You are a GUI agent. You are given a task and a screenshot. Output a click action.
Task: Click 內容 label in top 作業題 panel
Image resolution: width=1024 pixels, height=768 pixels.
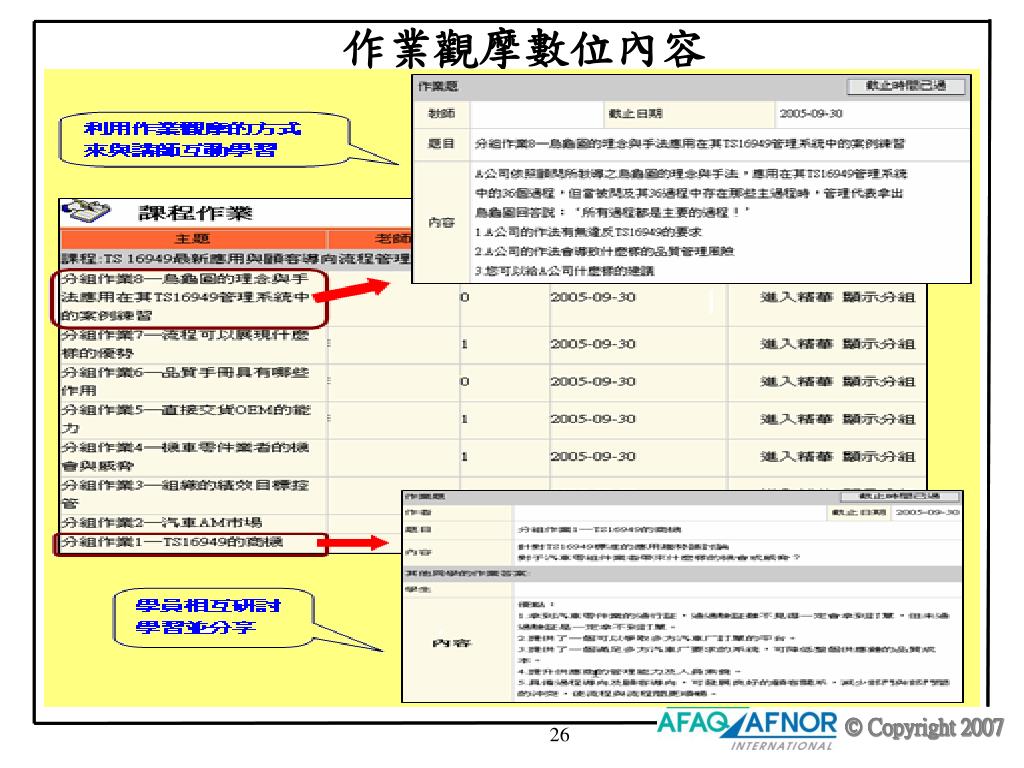tap(441, 223)
